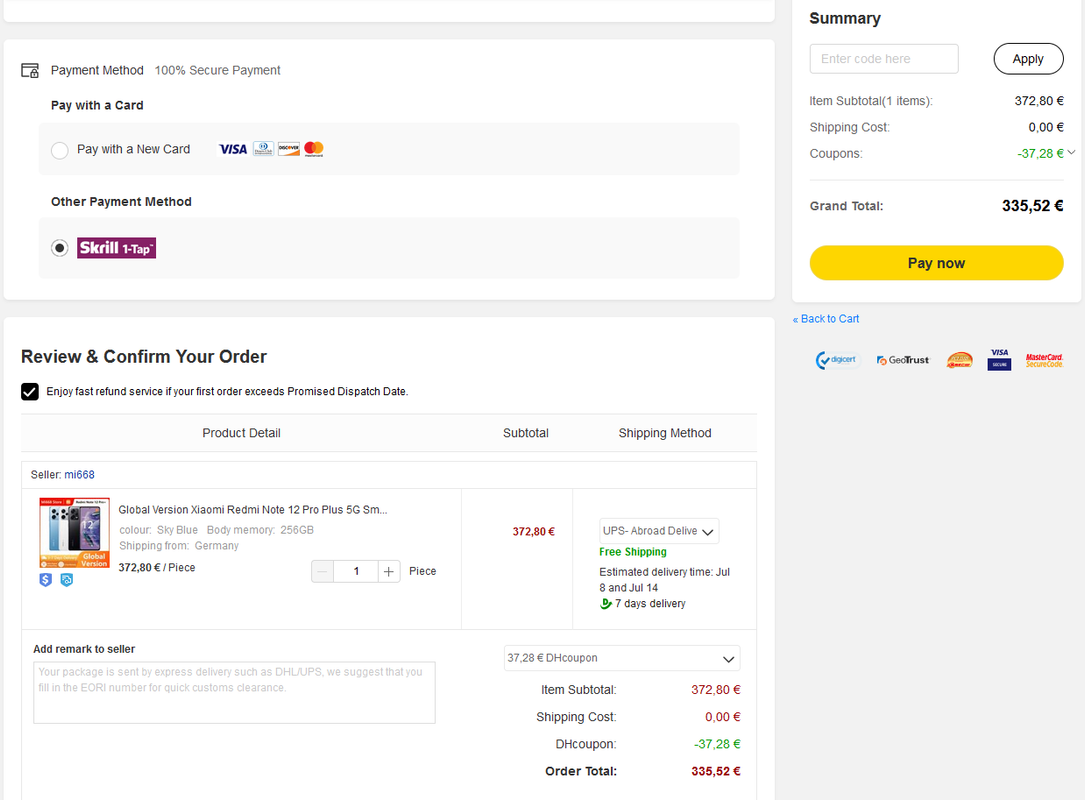
Task: Click the light-blue badge icon under product image
Action: [66, 580]
